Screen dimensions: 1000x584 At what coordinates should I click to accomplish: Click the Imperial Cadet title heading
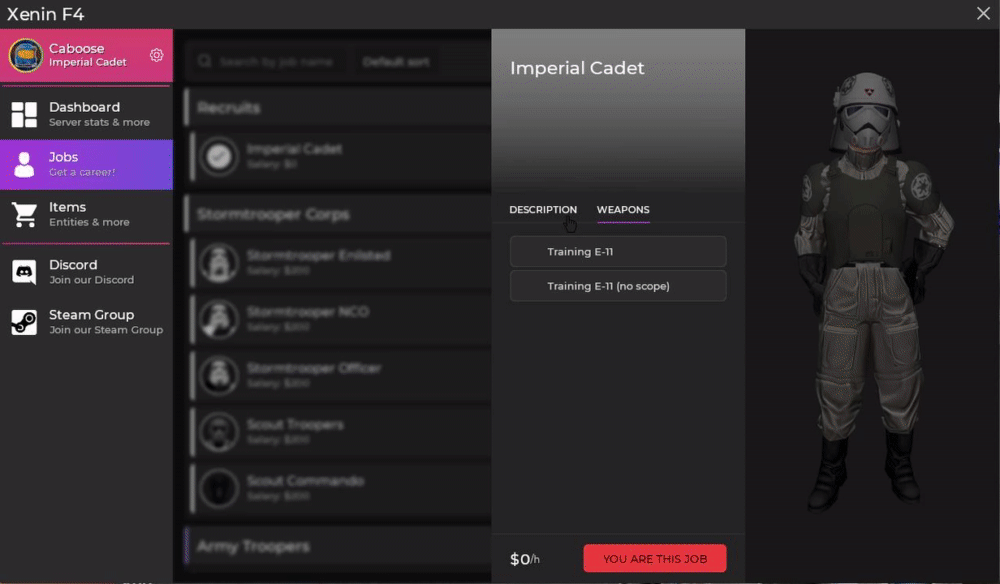(x=577, y=68)
